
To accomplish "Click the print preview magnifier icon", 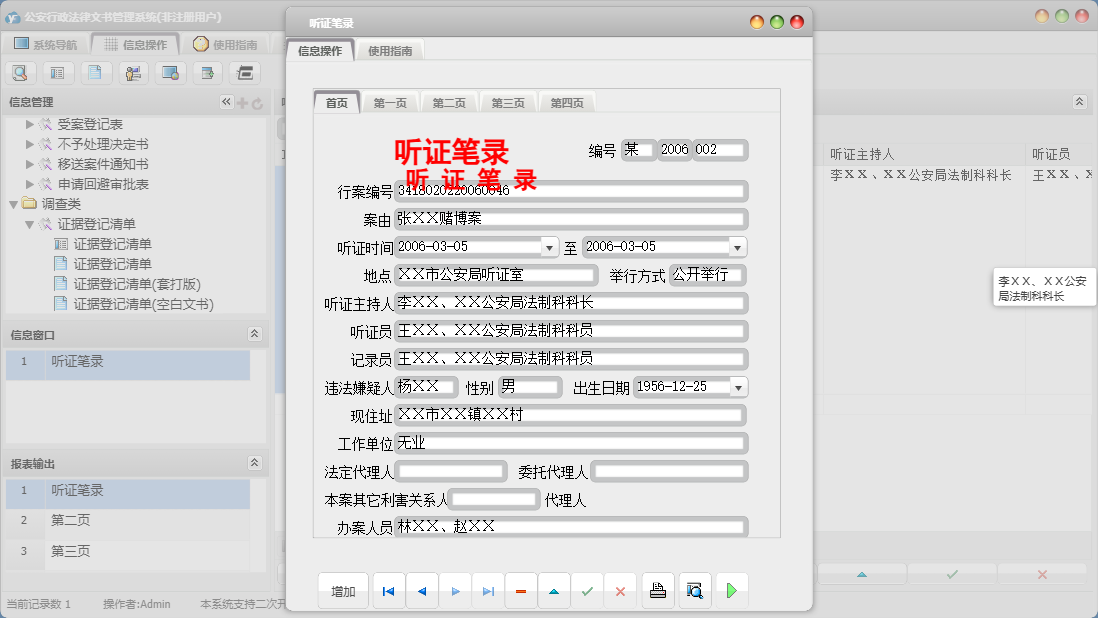I will [x=694, y=590].
